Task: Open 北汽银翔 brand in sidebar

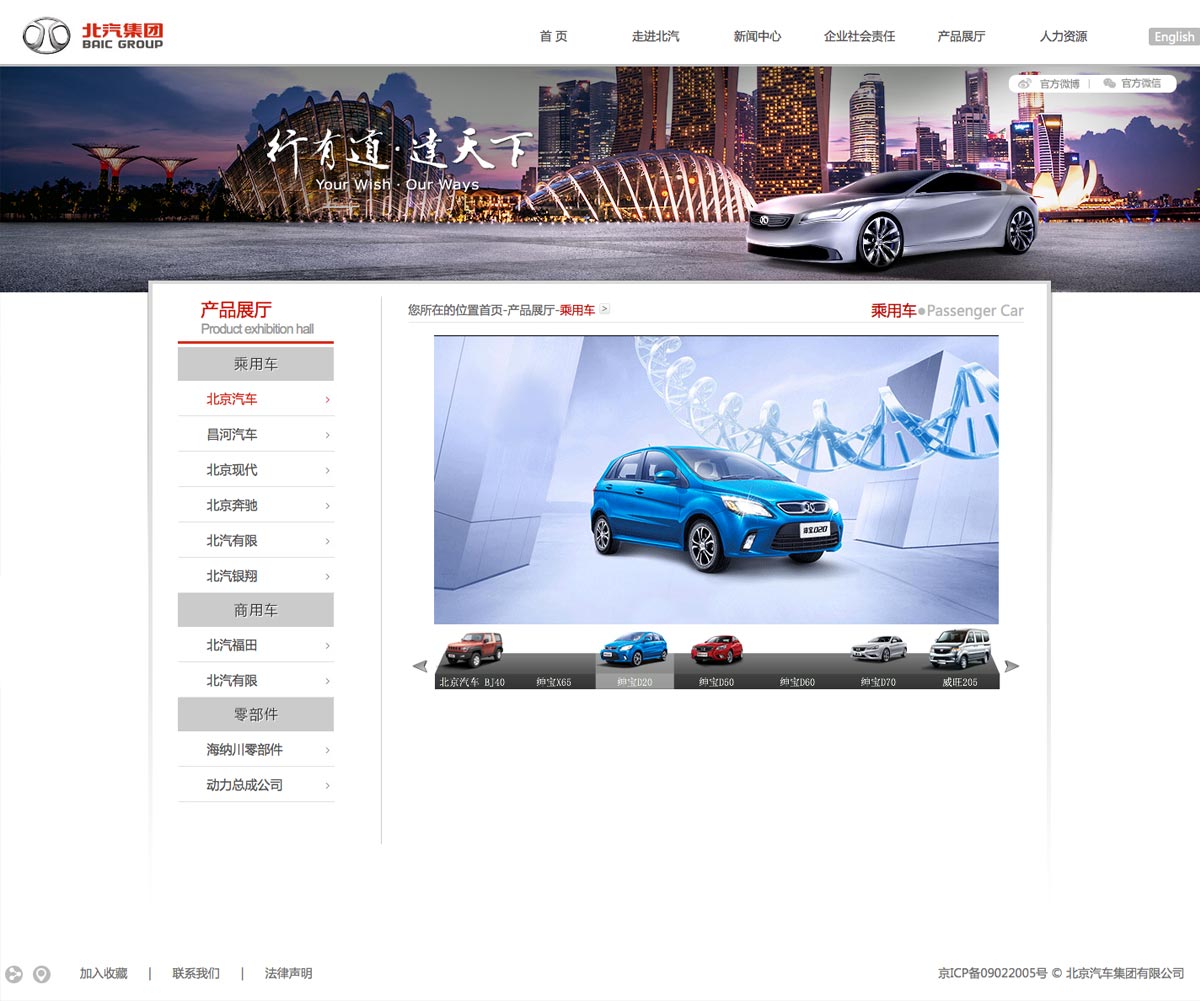Action: point(232,576)
